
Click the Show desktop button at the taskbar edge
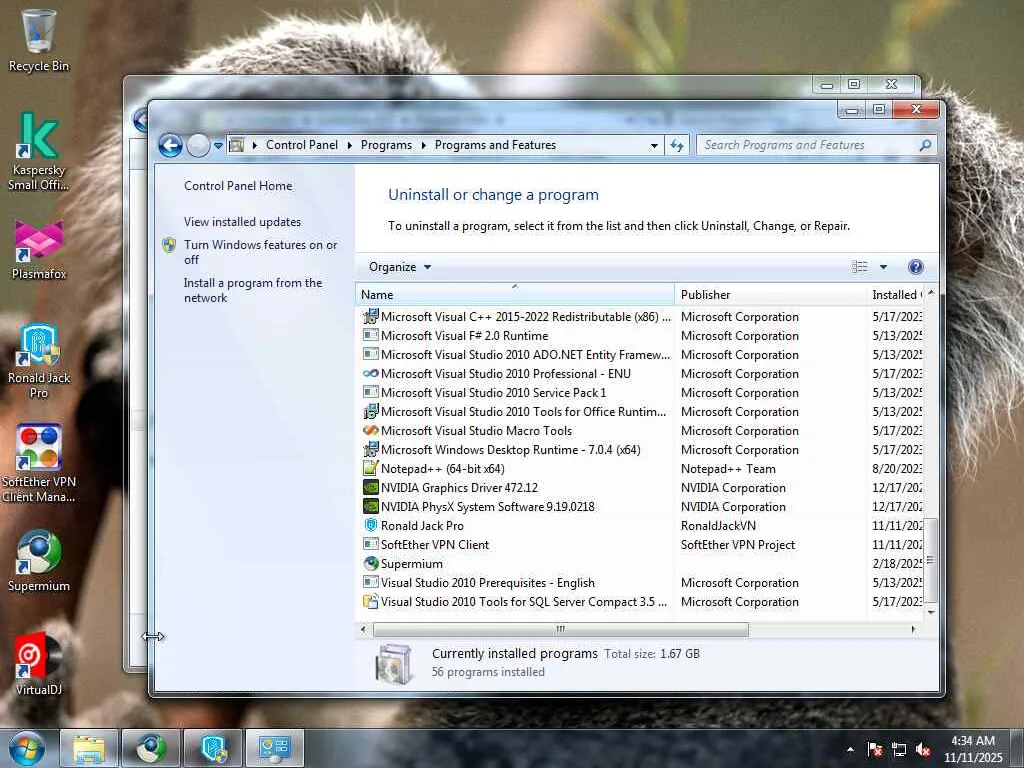1017,748
